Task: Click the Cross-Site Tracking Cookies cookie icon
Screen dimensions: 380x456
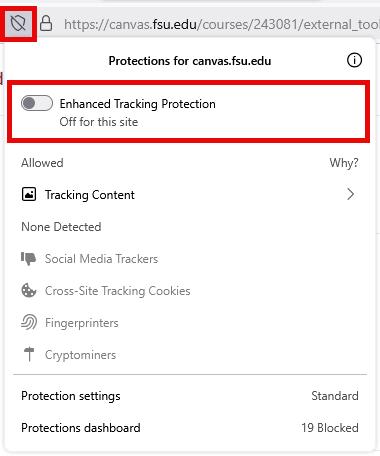Action: (29, 290)
